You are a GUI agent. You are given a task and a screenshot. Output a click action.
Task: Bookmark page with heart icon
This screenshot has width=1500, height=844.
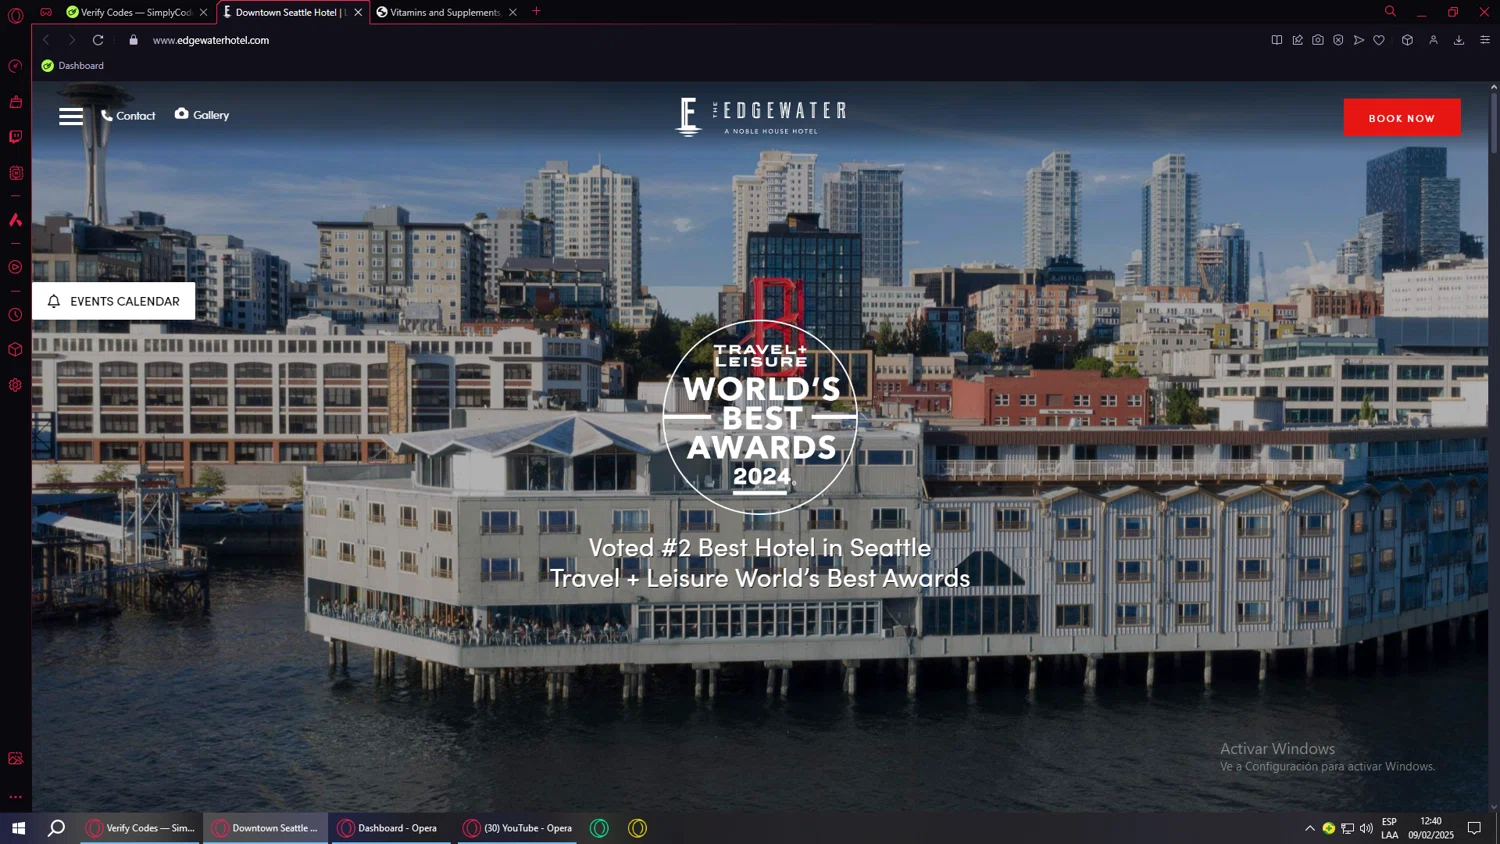click(x=1379, y=40)
